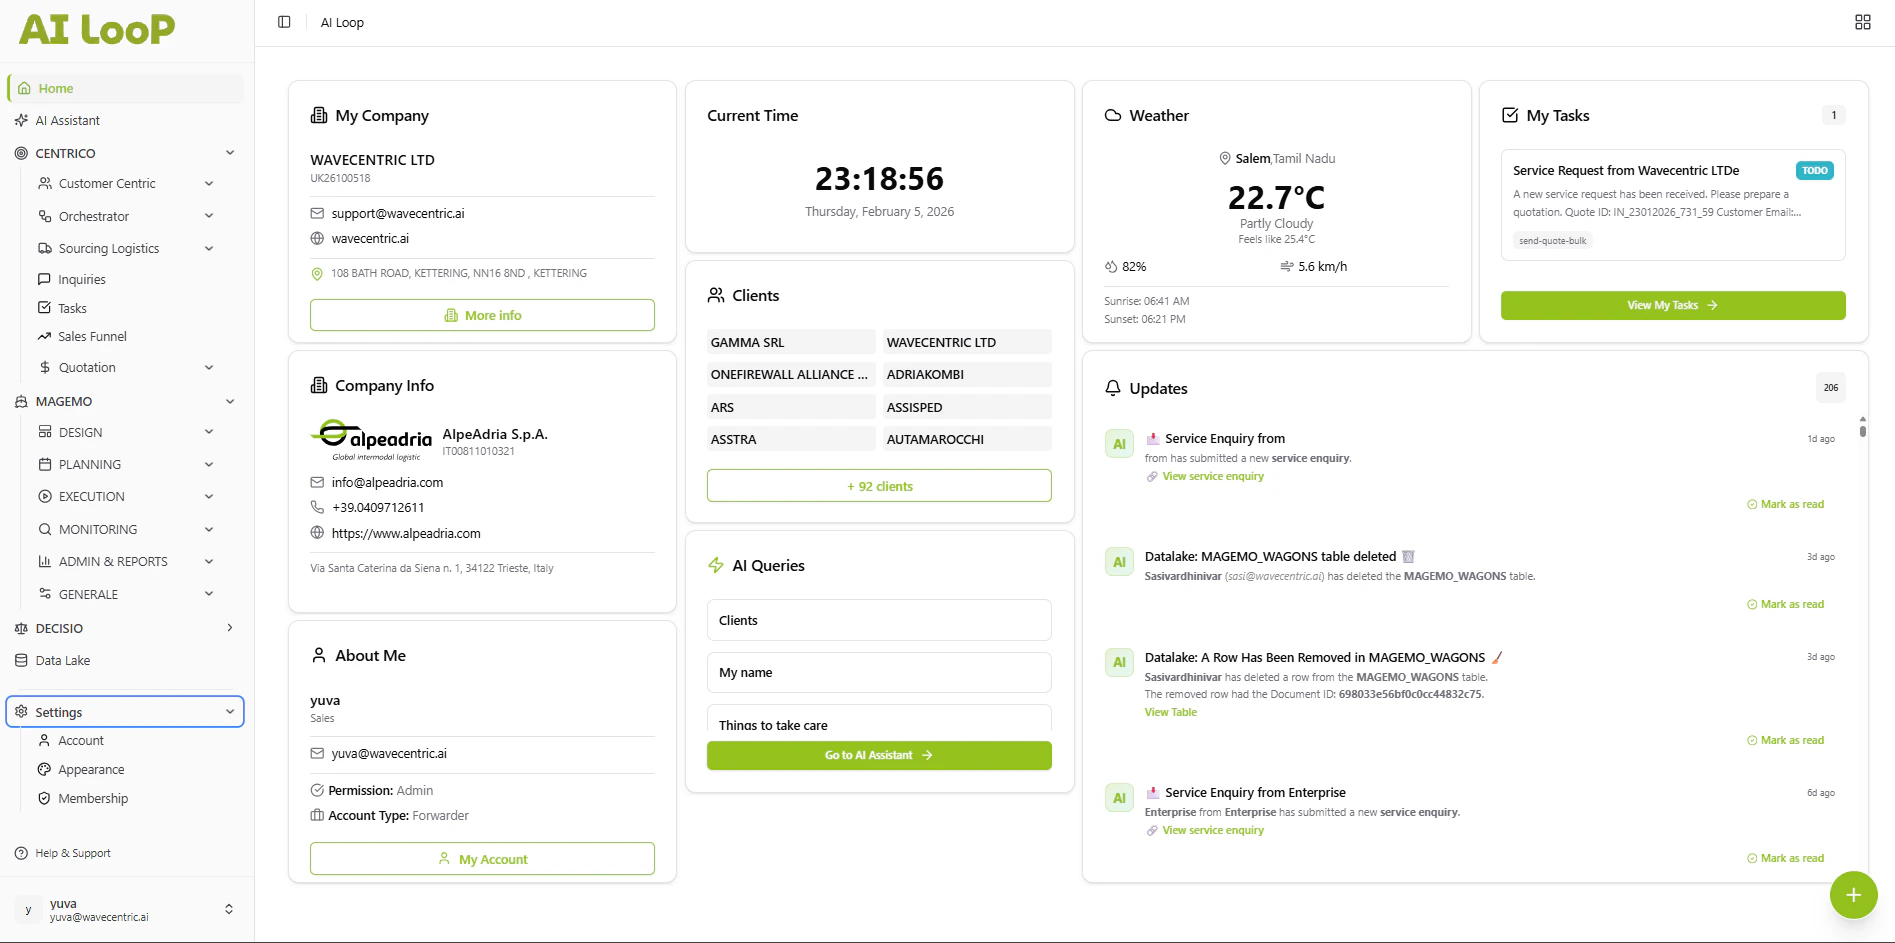Screen dimensions: 1895x943
Task: Click the 'Go to AI Assistant' button
Action: pyautogui.click(x=878, y=755)
